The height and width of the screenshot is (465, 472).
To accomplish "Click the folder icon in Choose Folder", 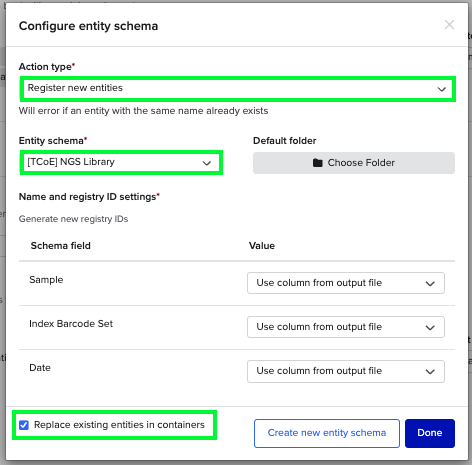I will [318, 163].
